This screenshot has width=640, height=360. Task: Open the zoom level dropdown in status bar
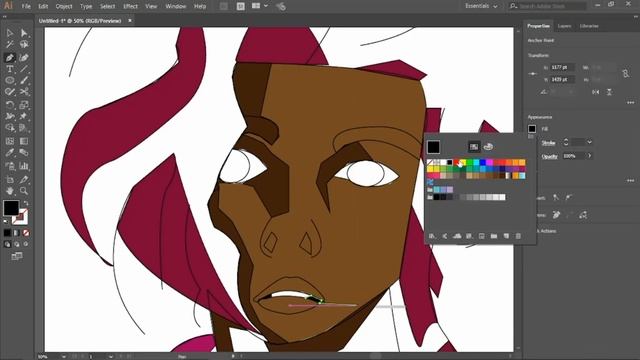[x=64, y=356]
